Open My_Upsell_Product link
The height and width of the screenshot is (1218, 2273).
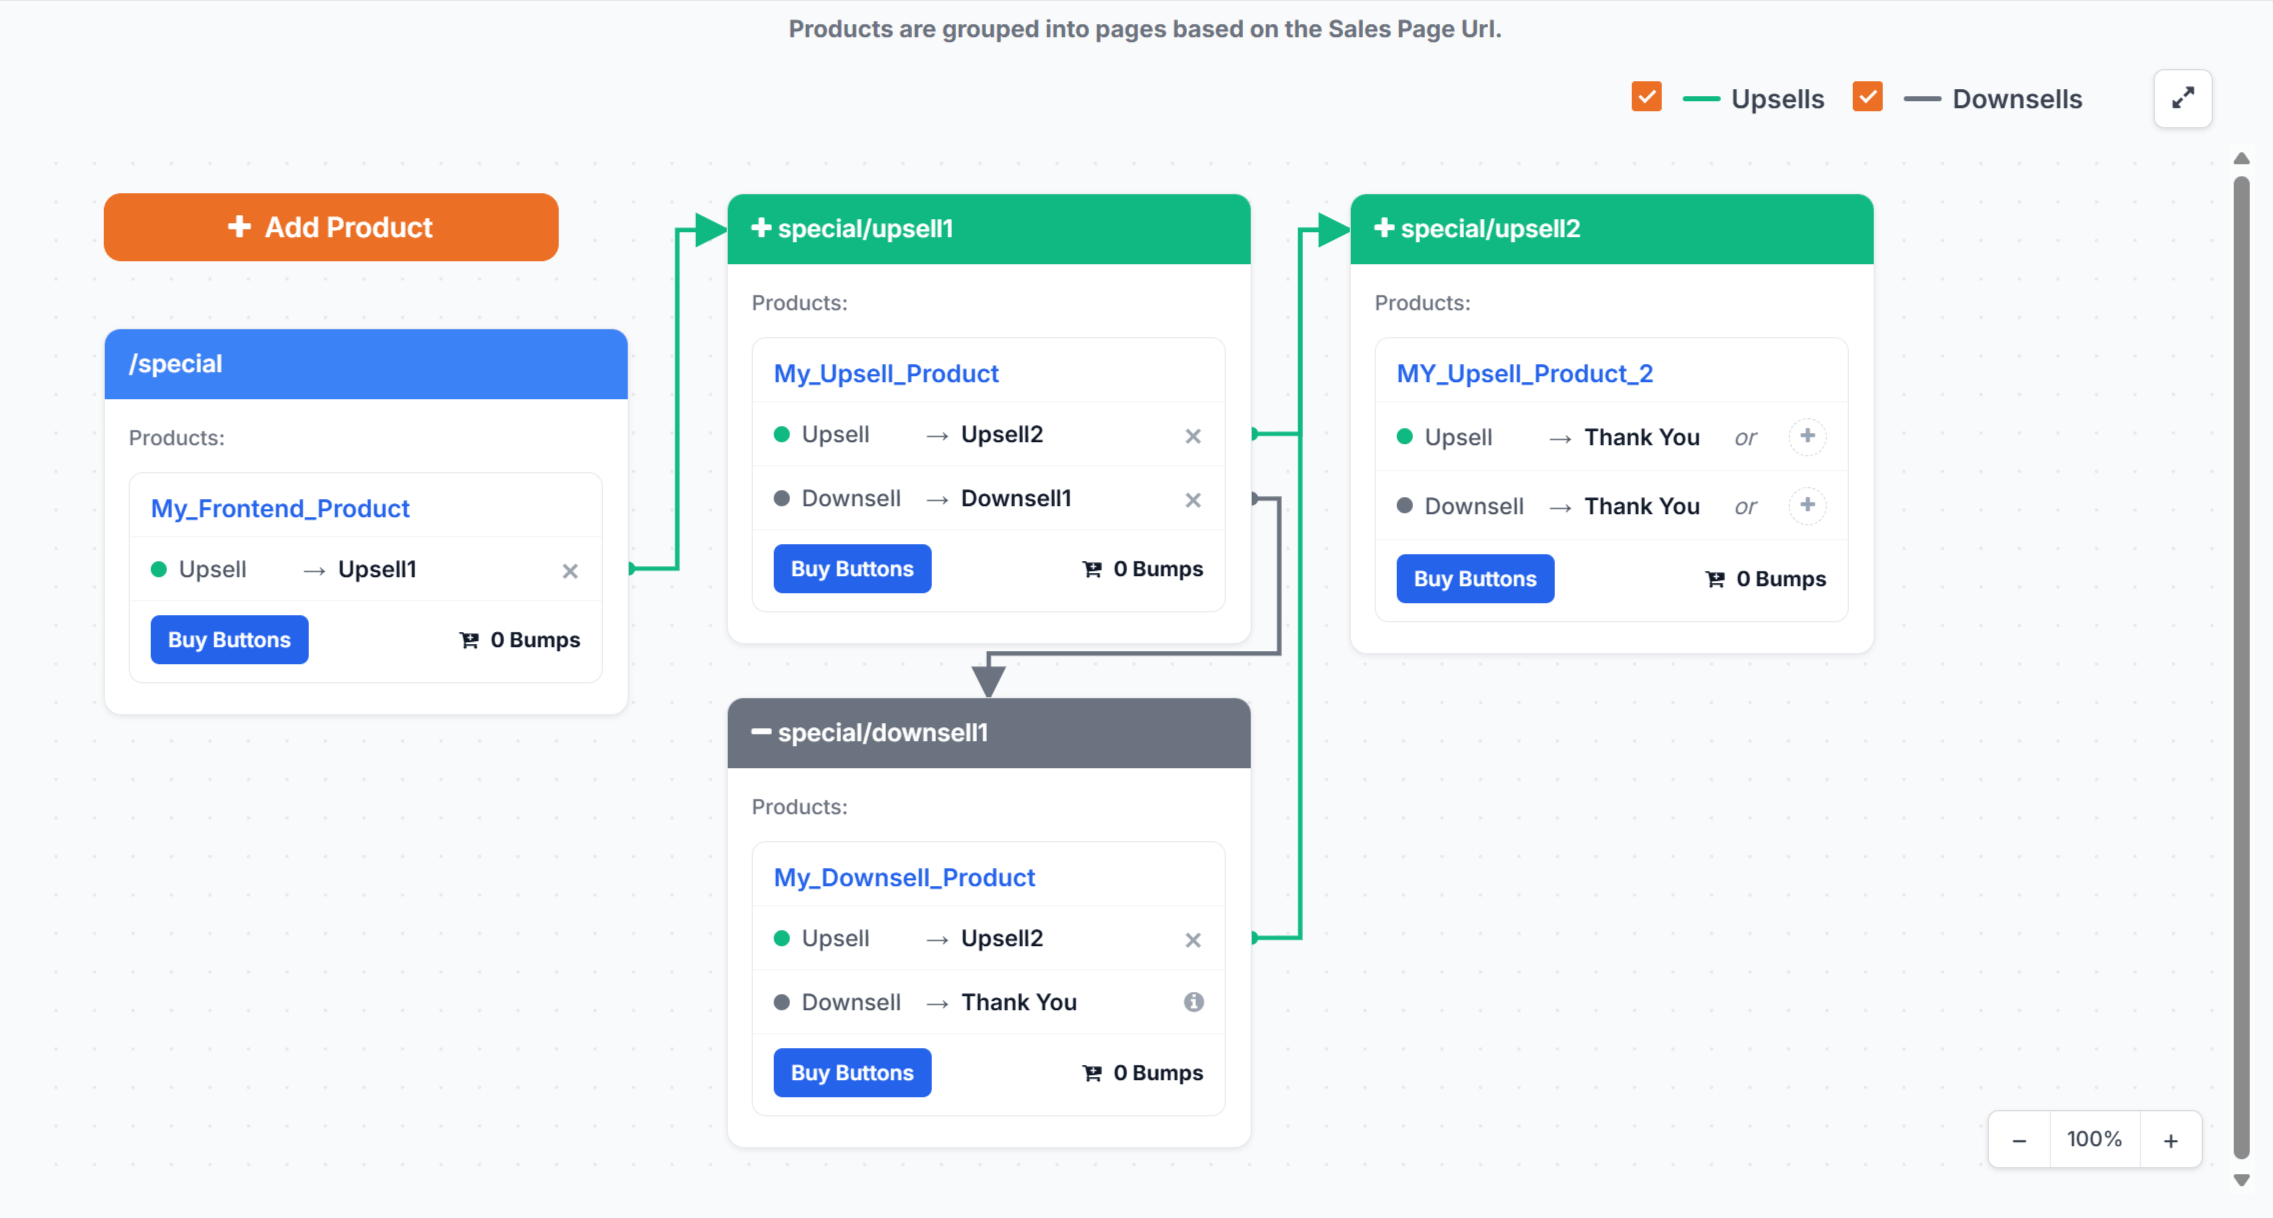(x=886, y=373)
